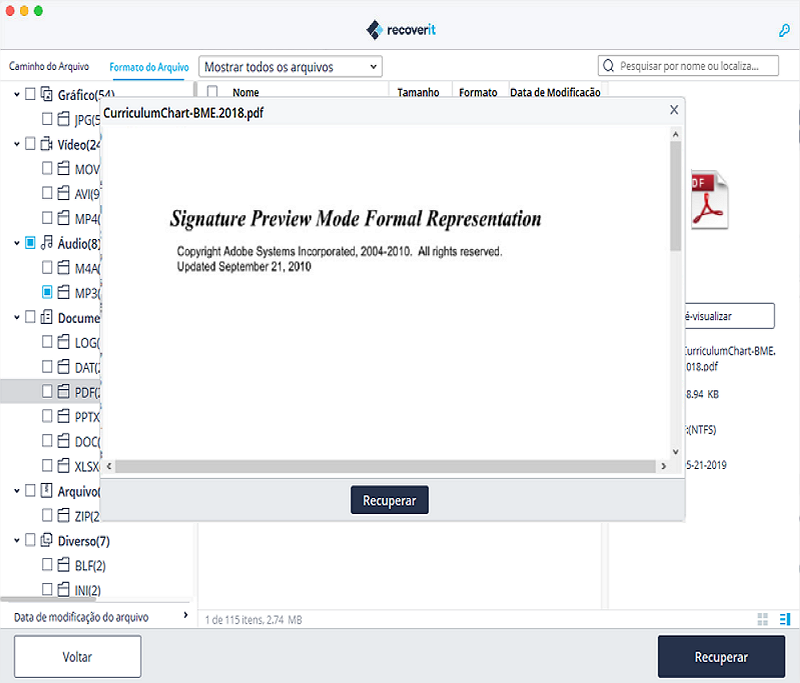The width and height of the screenshot is (800, 683).
Task: Click the MP4 file type icon
Action: pyautogui.click(x=63, y=218)
